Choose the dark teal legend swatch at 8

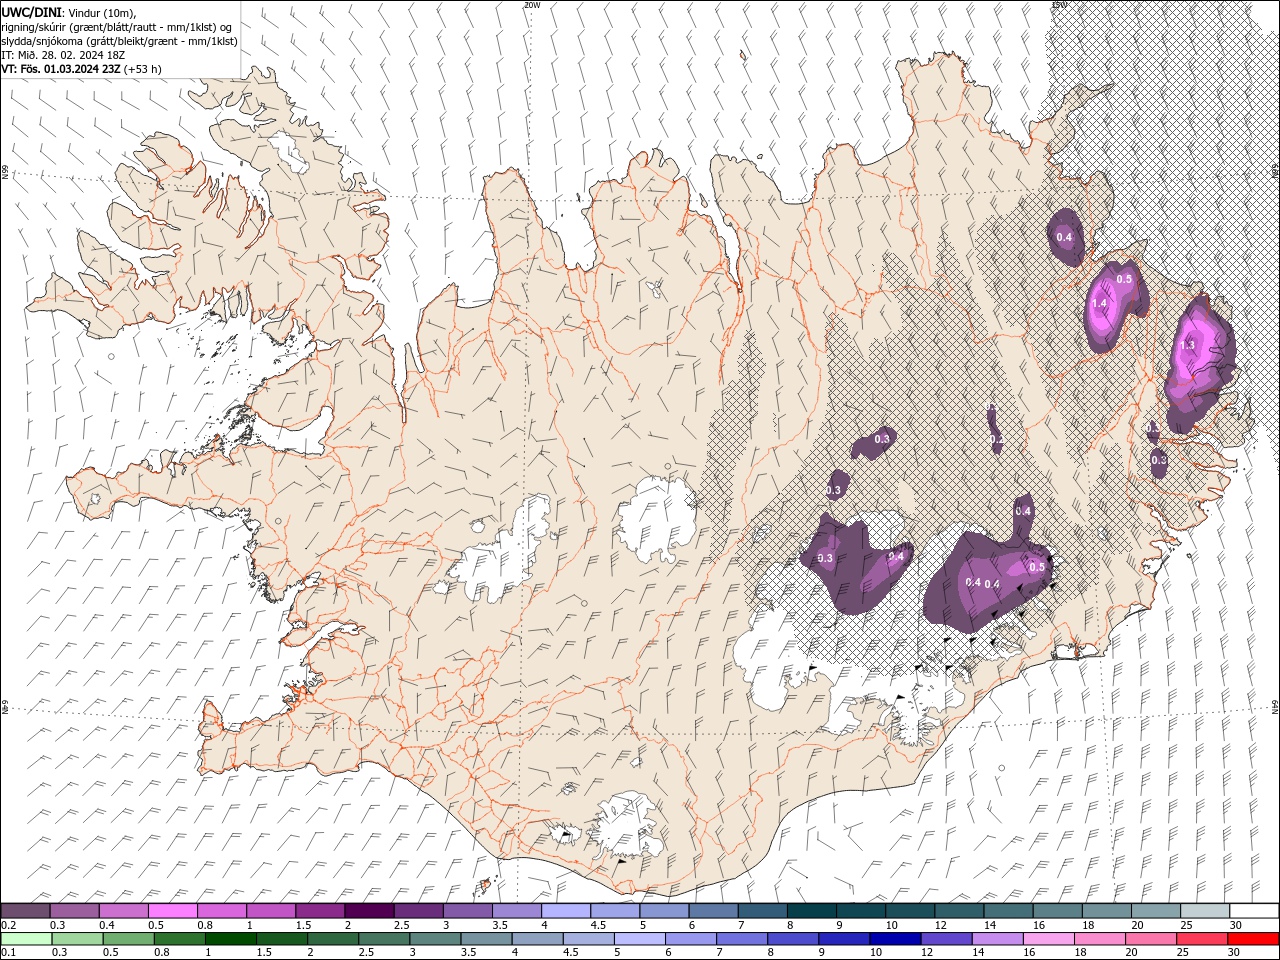click(x=811, y=911)
